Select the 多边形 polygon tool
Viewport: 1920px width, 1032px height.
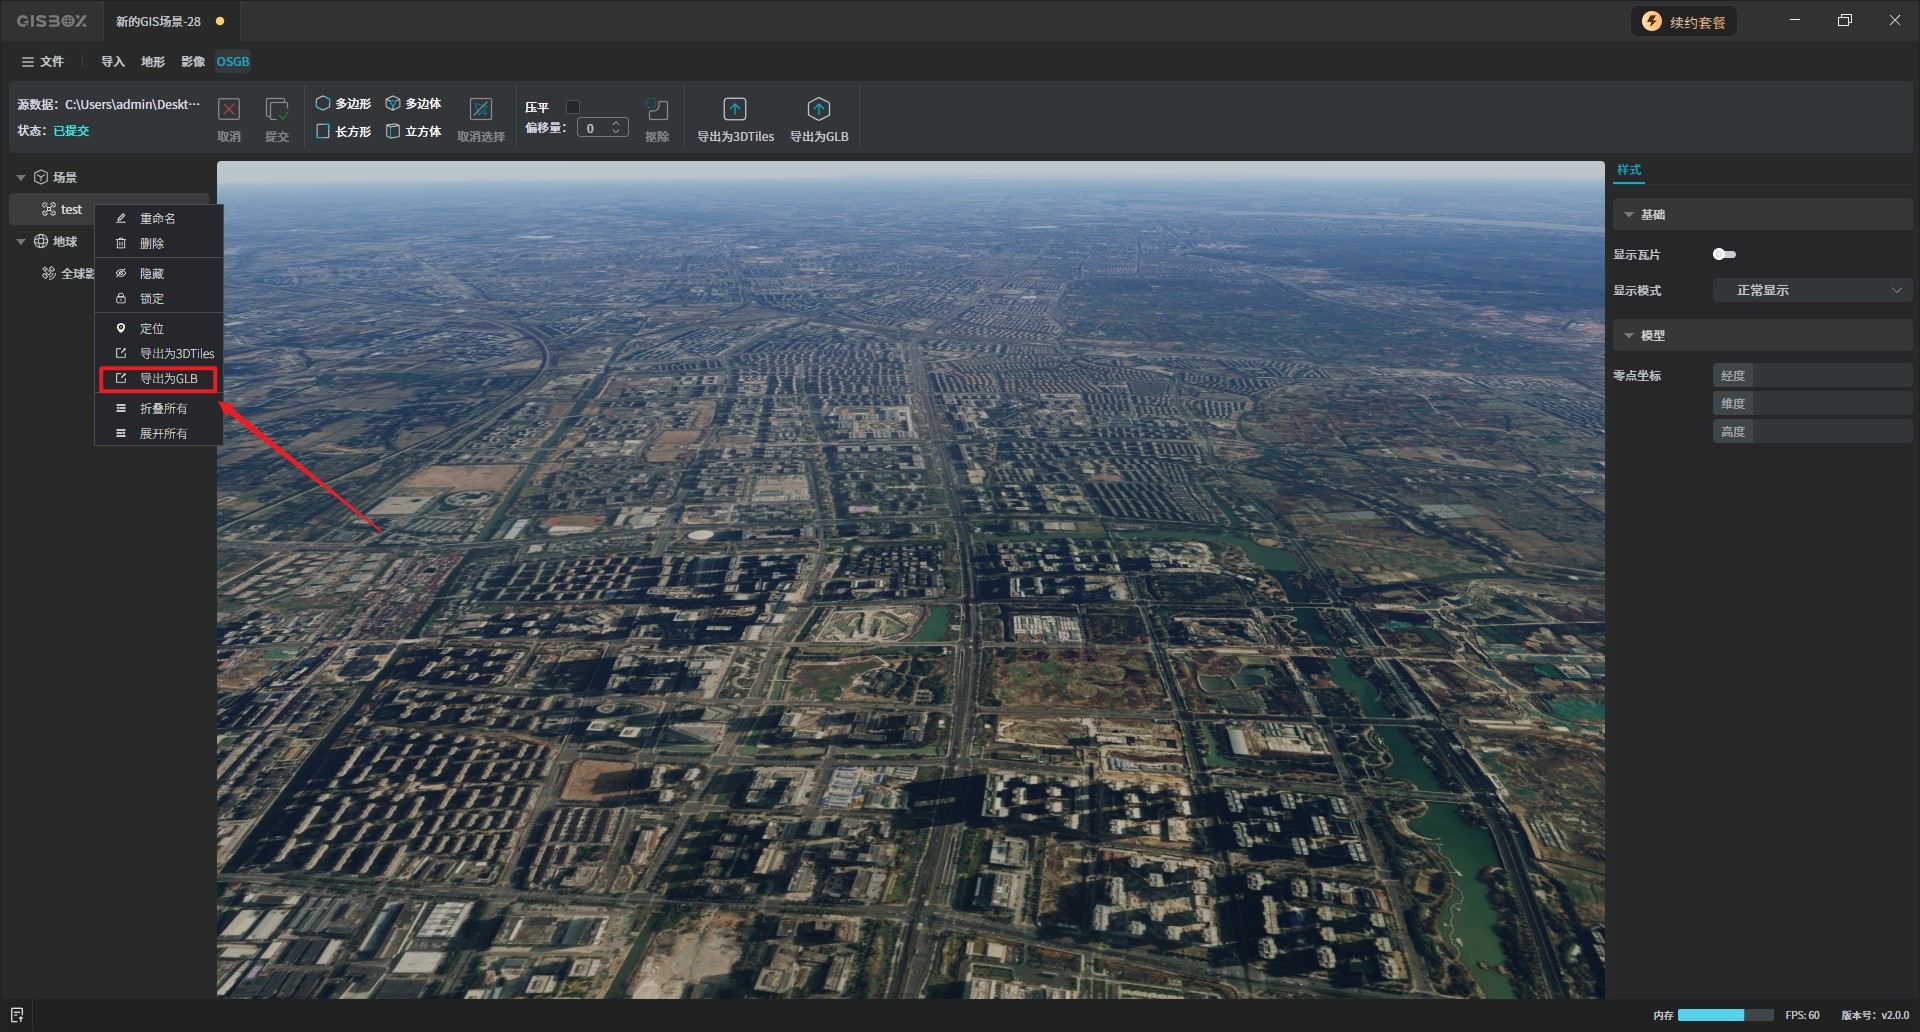[343, 104]
